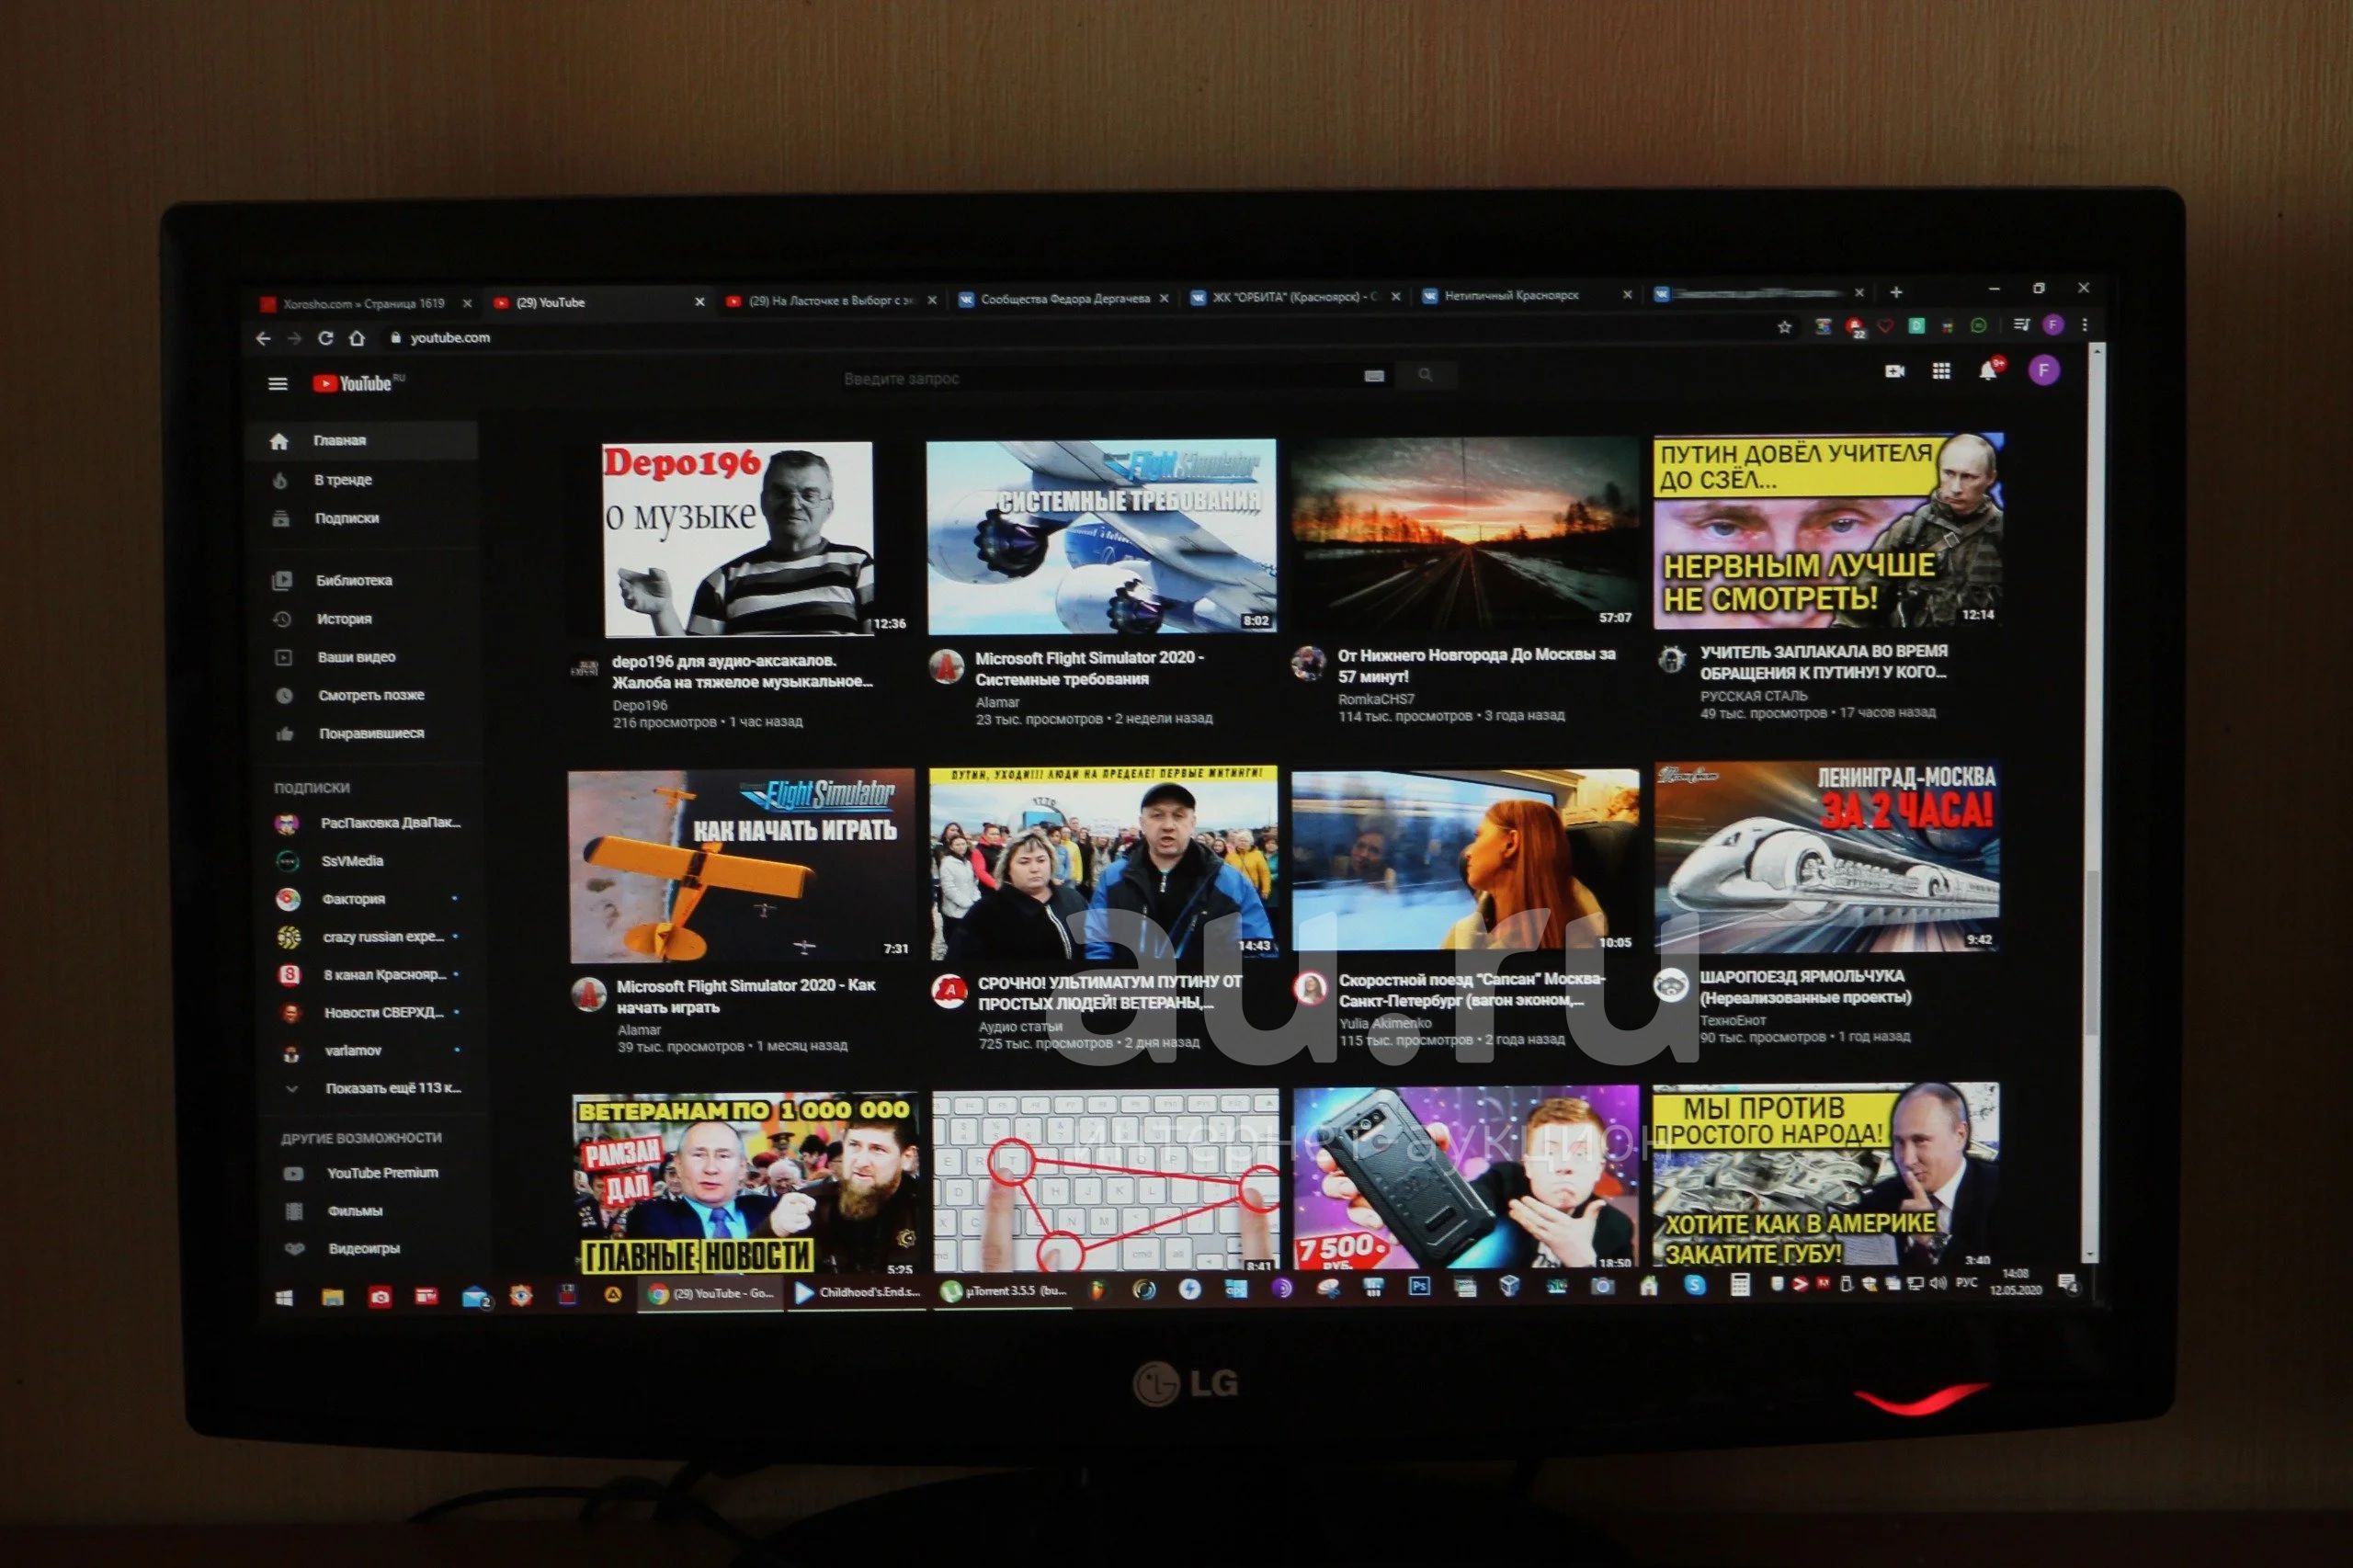The image size is (2353, 1568).
Task: Close the (29) YouTube tab
Action: click(x=700, y=302)
